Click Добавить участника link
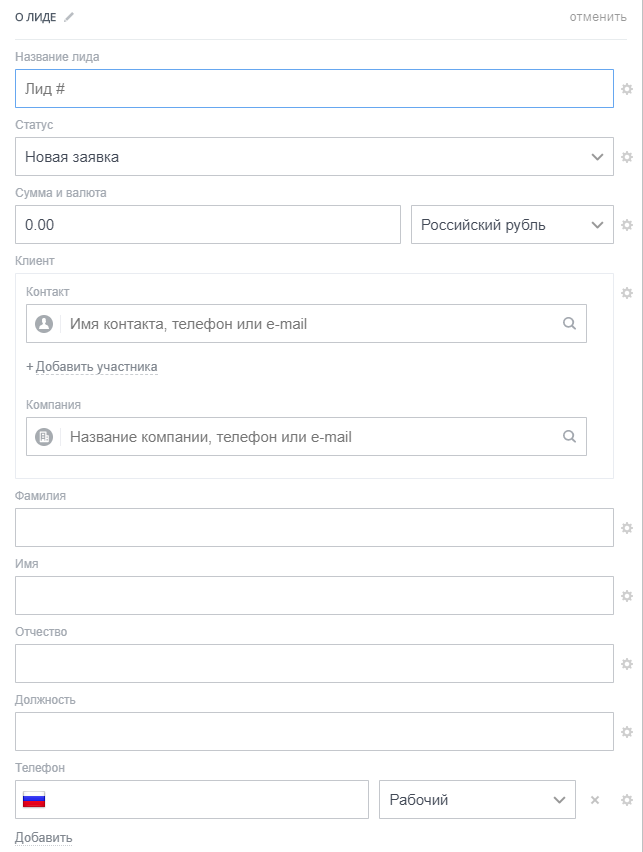This screenshot has width=643, height=852. click(x=96, y=367)
